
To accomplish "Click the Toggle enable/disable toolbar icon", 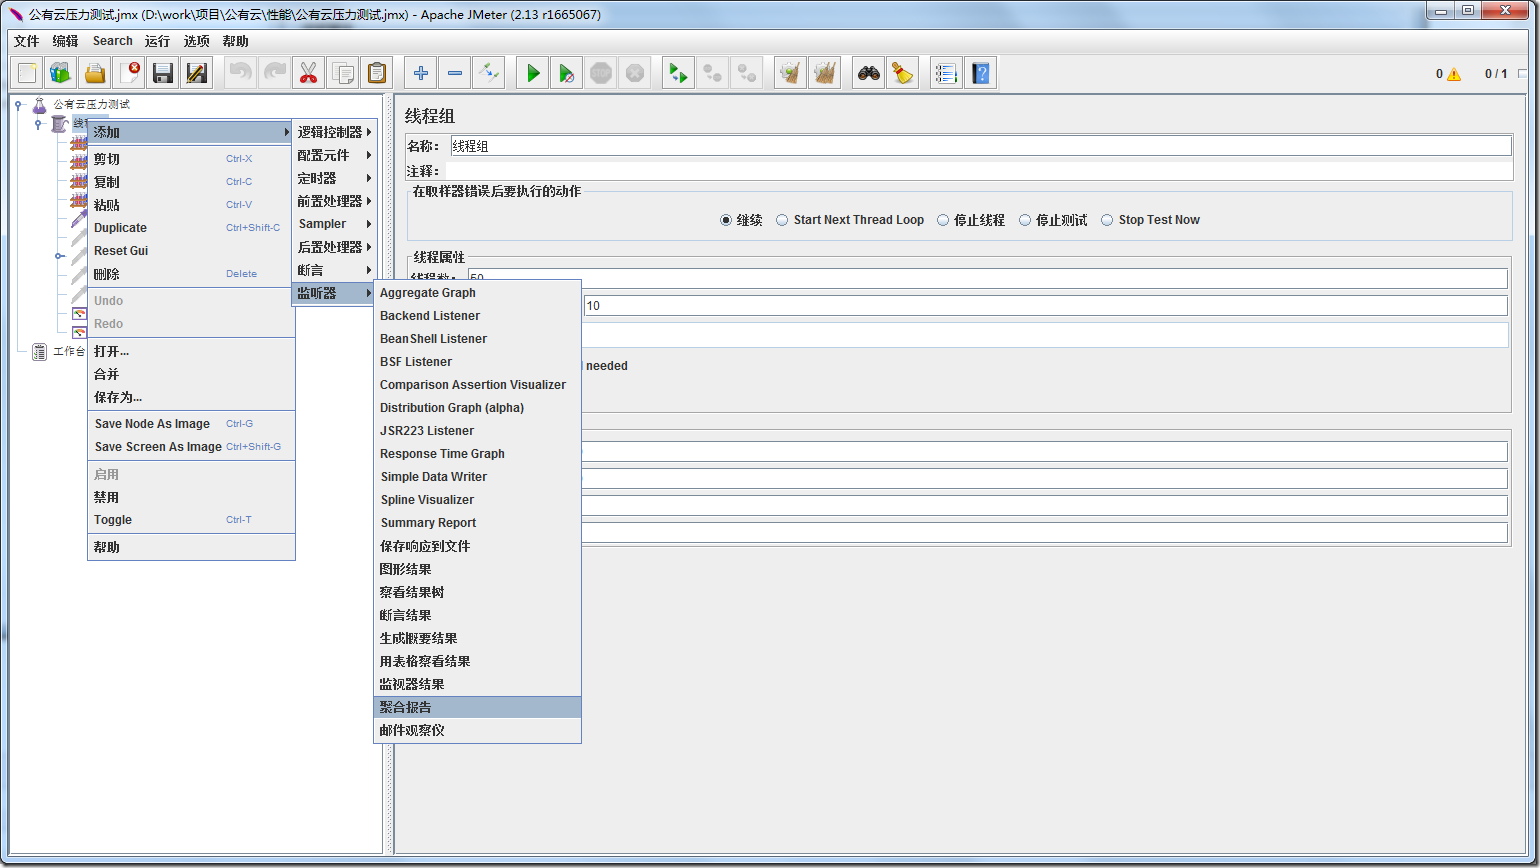I will 489,73.
